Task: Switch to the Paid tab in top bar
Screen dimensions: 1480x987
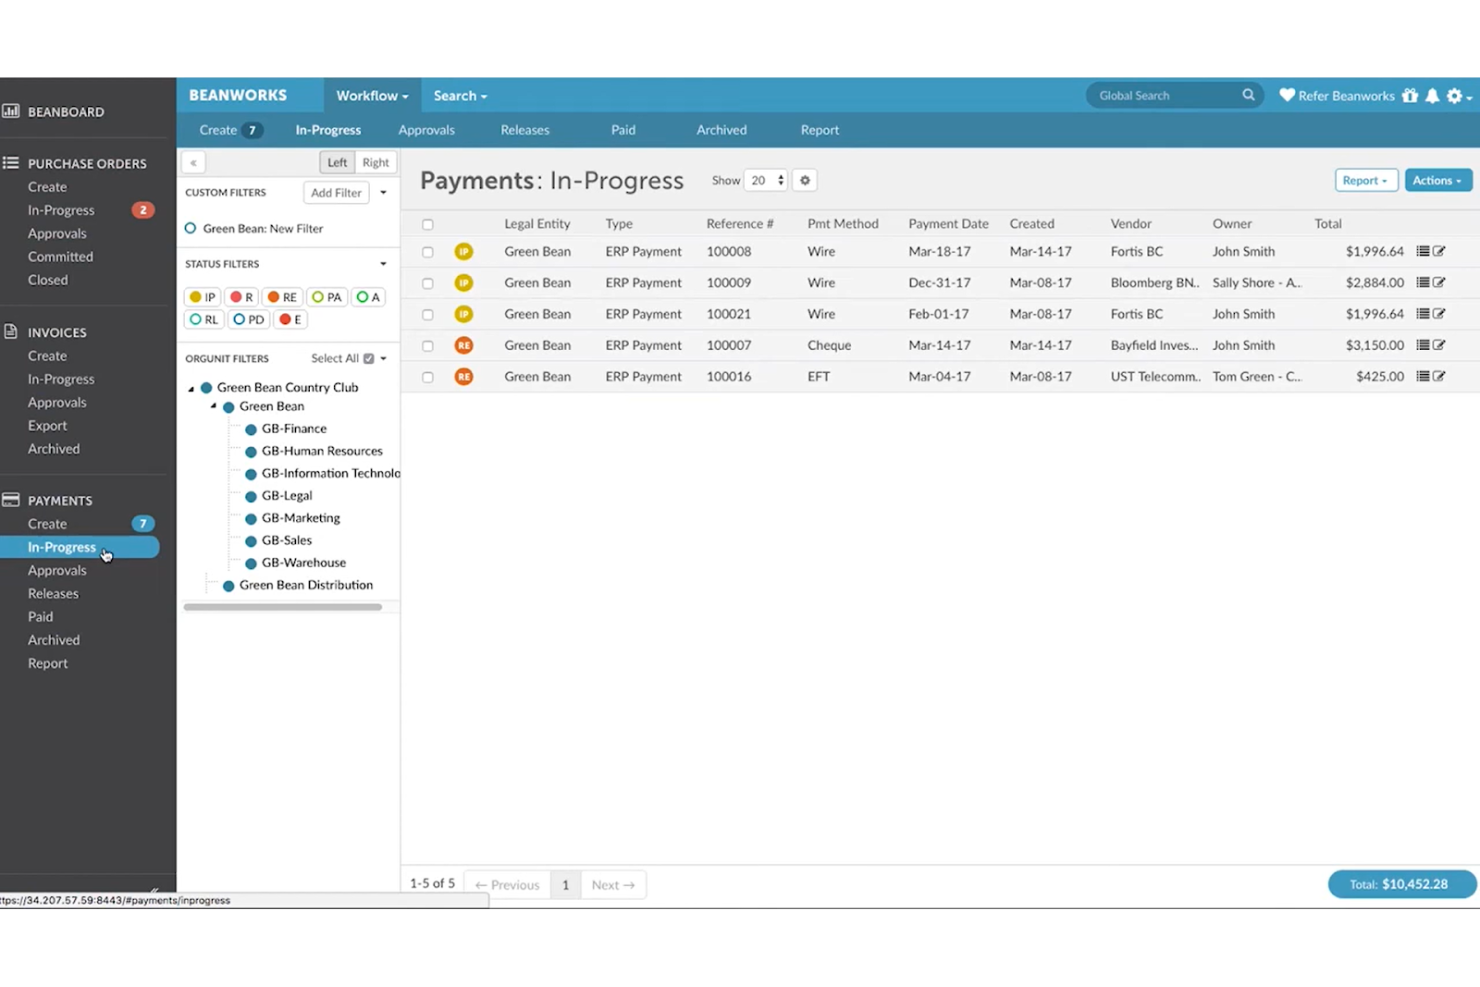Action: (623, 130)
